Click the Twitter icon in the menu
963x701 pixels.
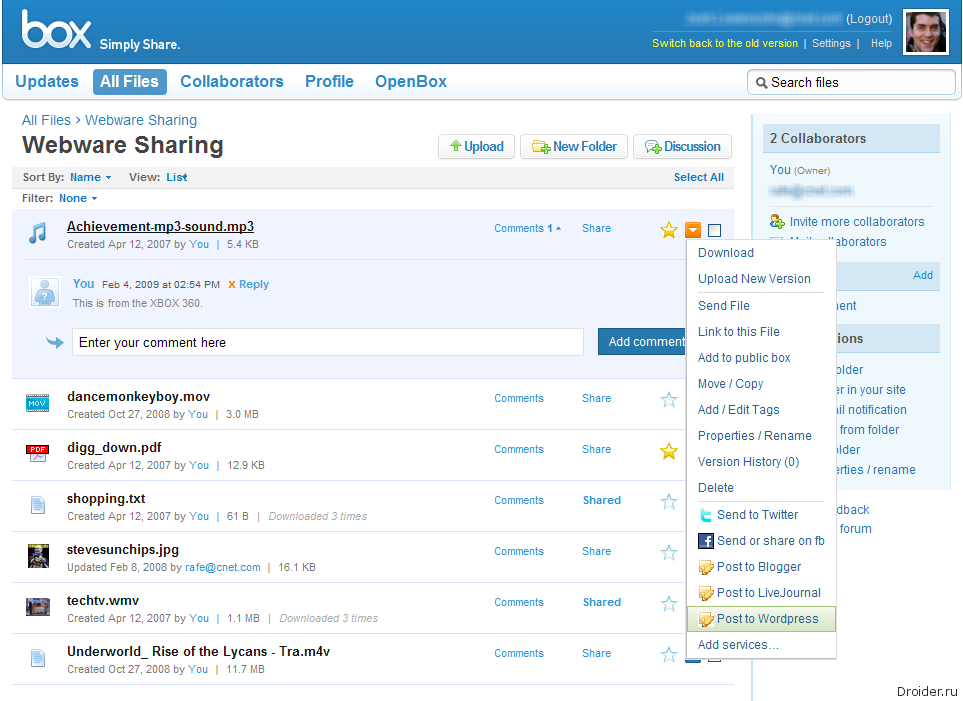click(x=706, y=515)
